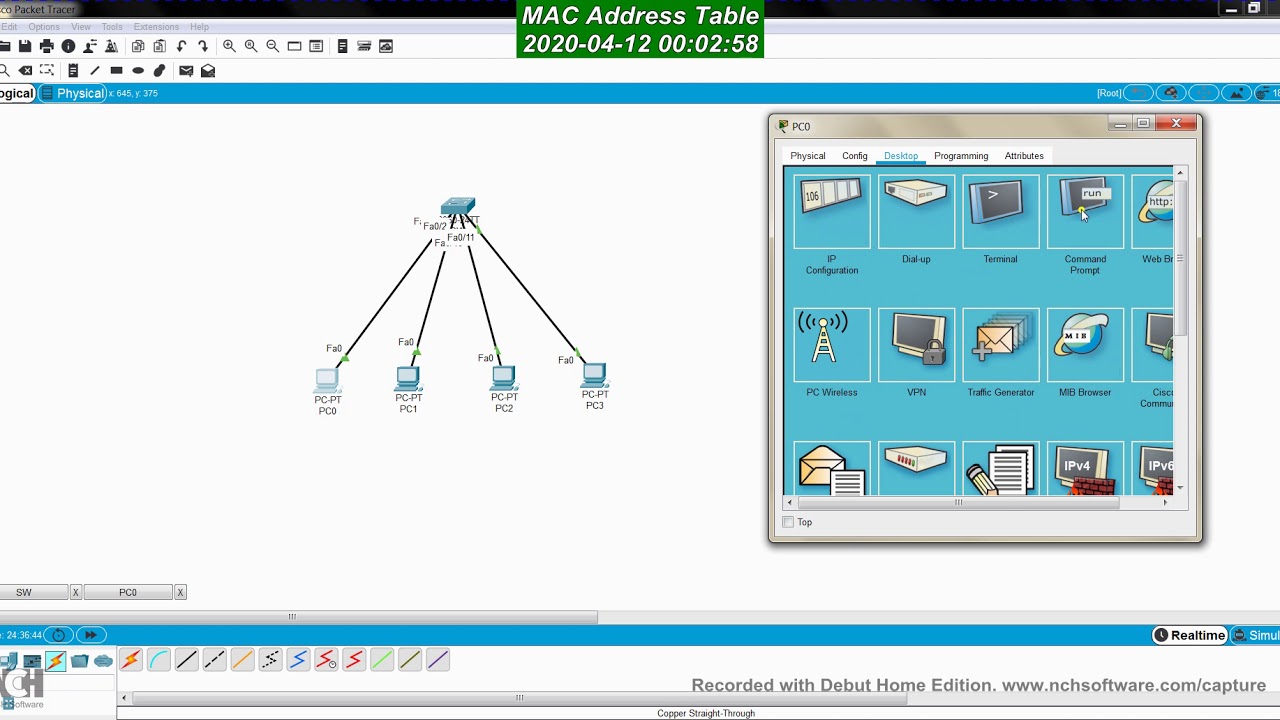Viewport: 1280px width, 720px height.
Task: Select the Connections lightning device category
Action: [55, 661]
